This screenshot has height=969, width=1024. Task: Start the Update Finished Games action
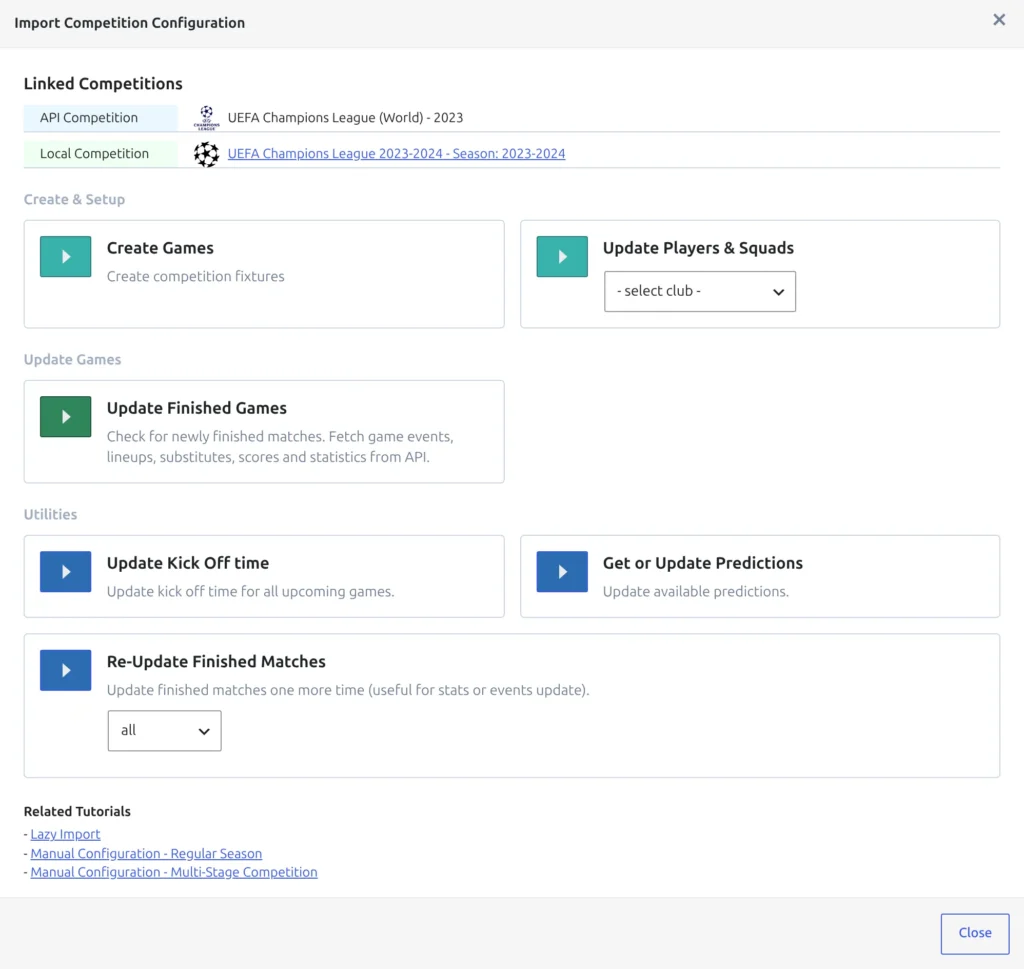(x=65, y=417)
